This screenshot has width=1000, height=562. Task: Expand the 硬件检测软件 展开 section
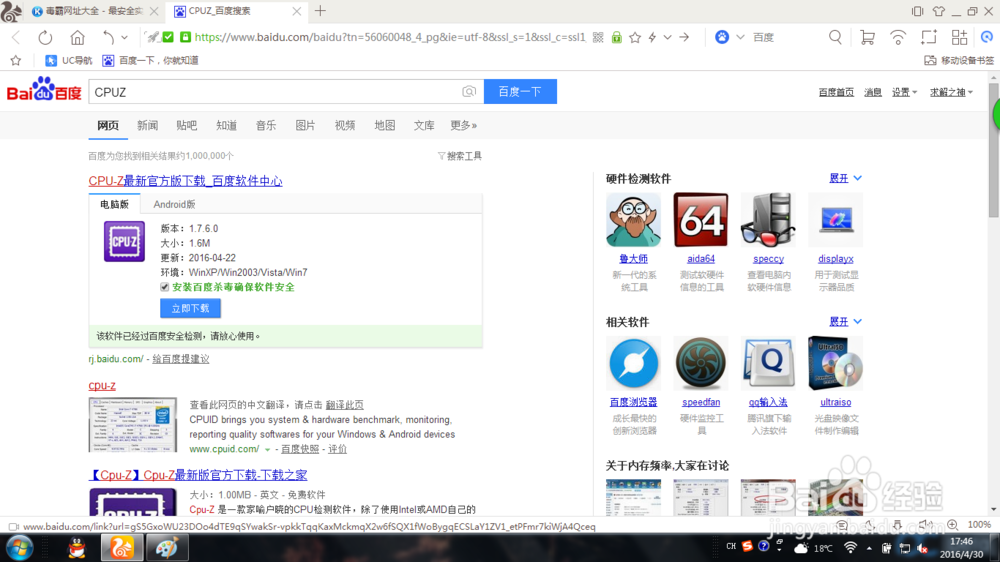click(845, 179)
